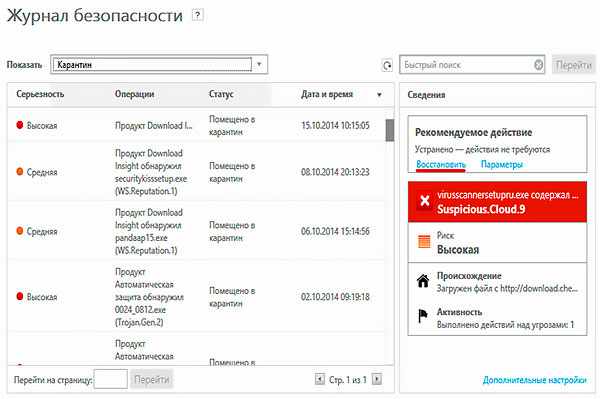
Task: Click the securitykisssetup.exe operation text
Action: tap(151, 172)
